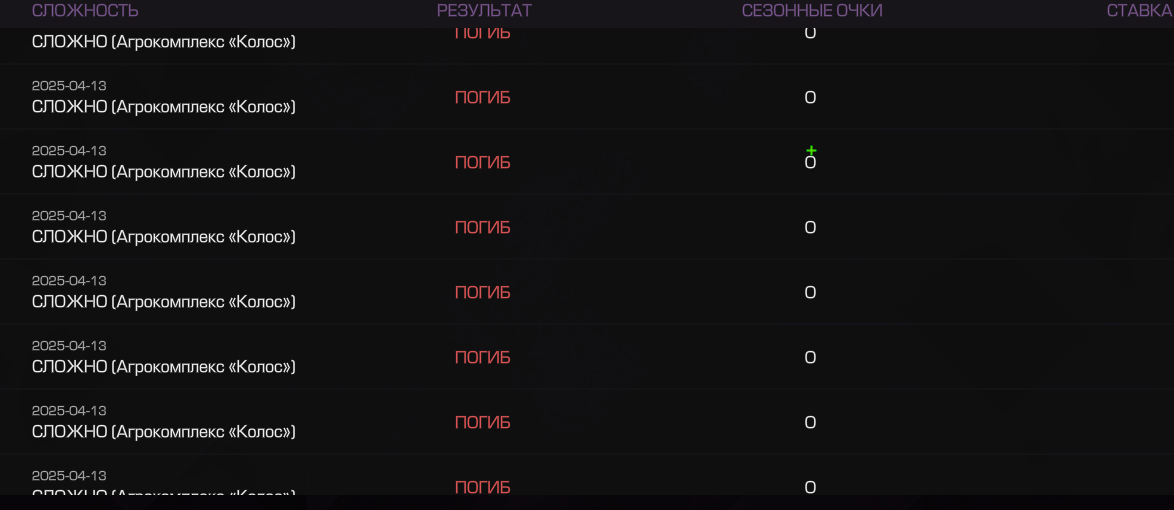Image resolution: width=1174 pixels, height=510 pixels.
Task: Select the bottom-most row's ПОГИБ result
Action: [x=483, y=488]
